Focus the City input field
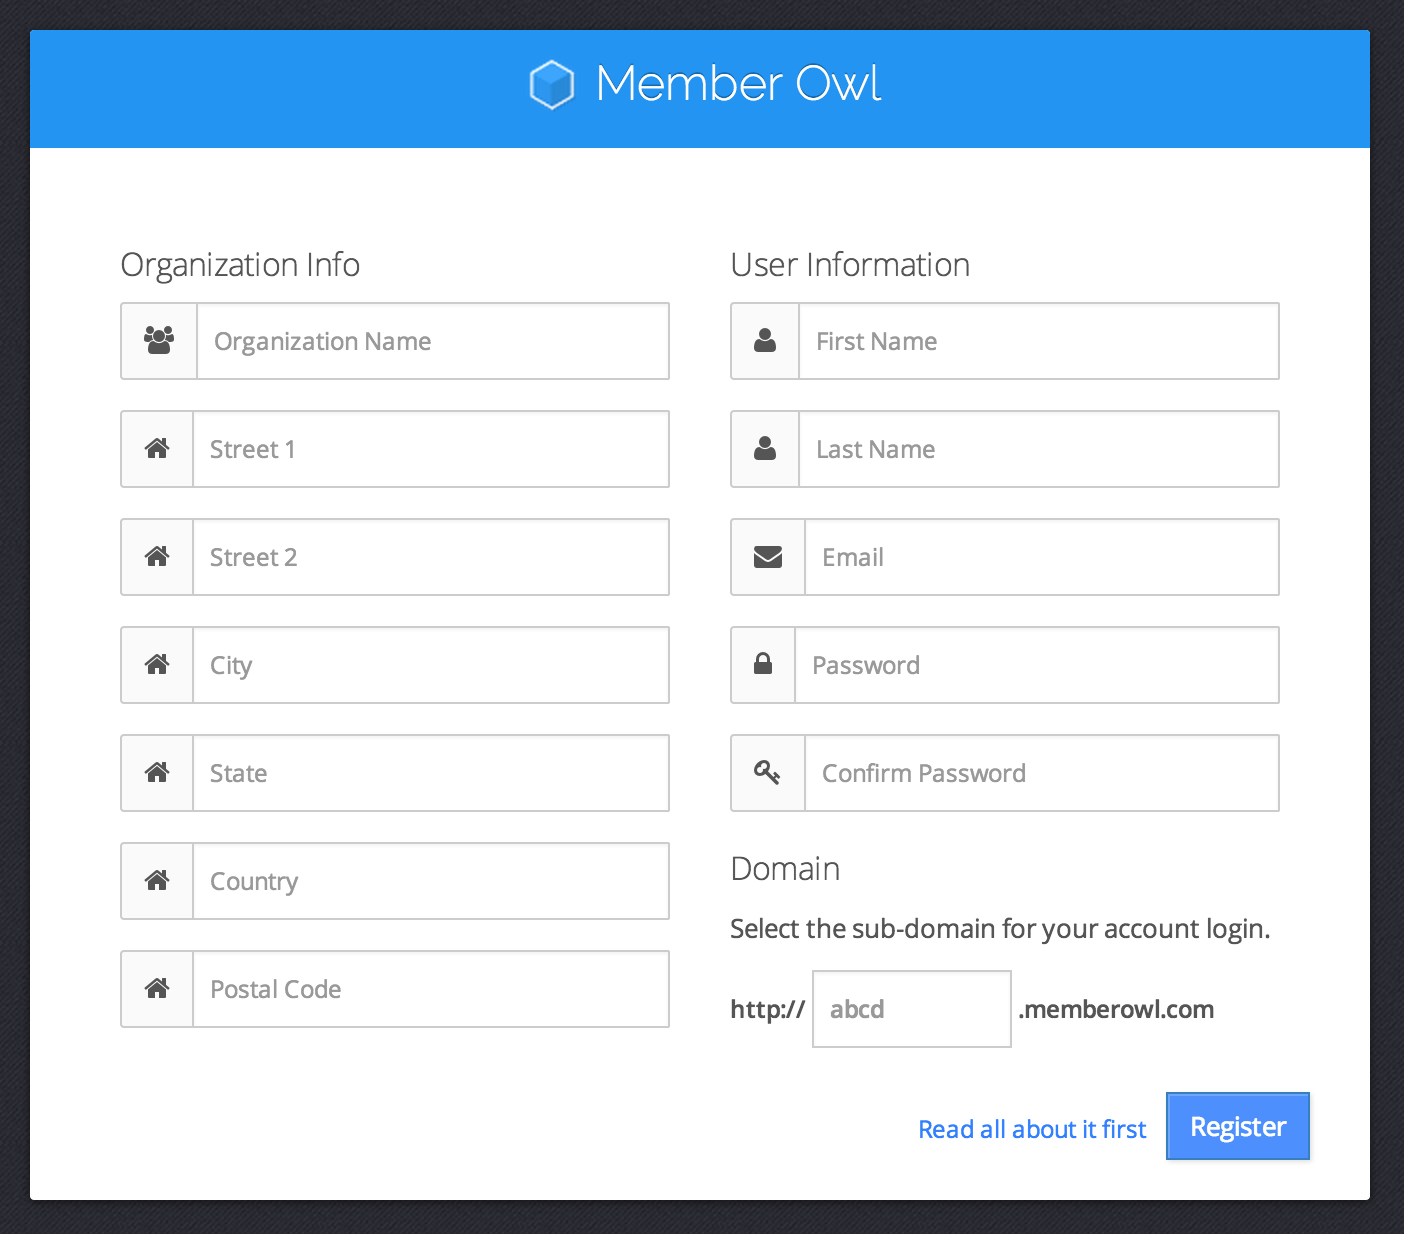Image resolution: width=1404 pixels, height=1234 pixels. coord(431,665)
